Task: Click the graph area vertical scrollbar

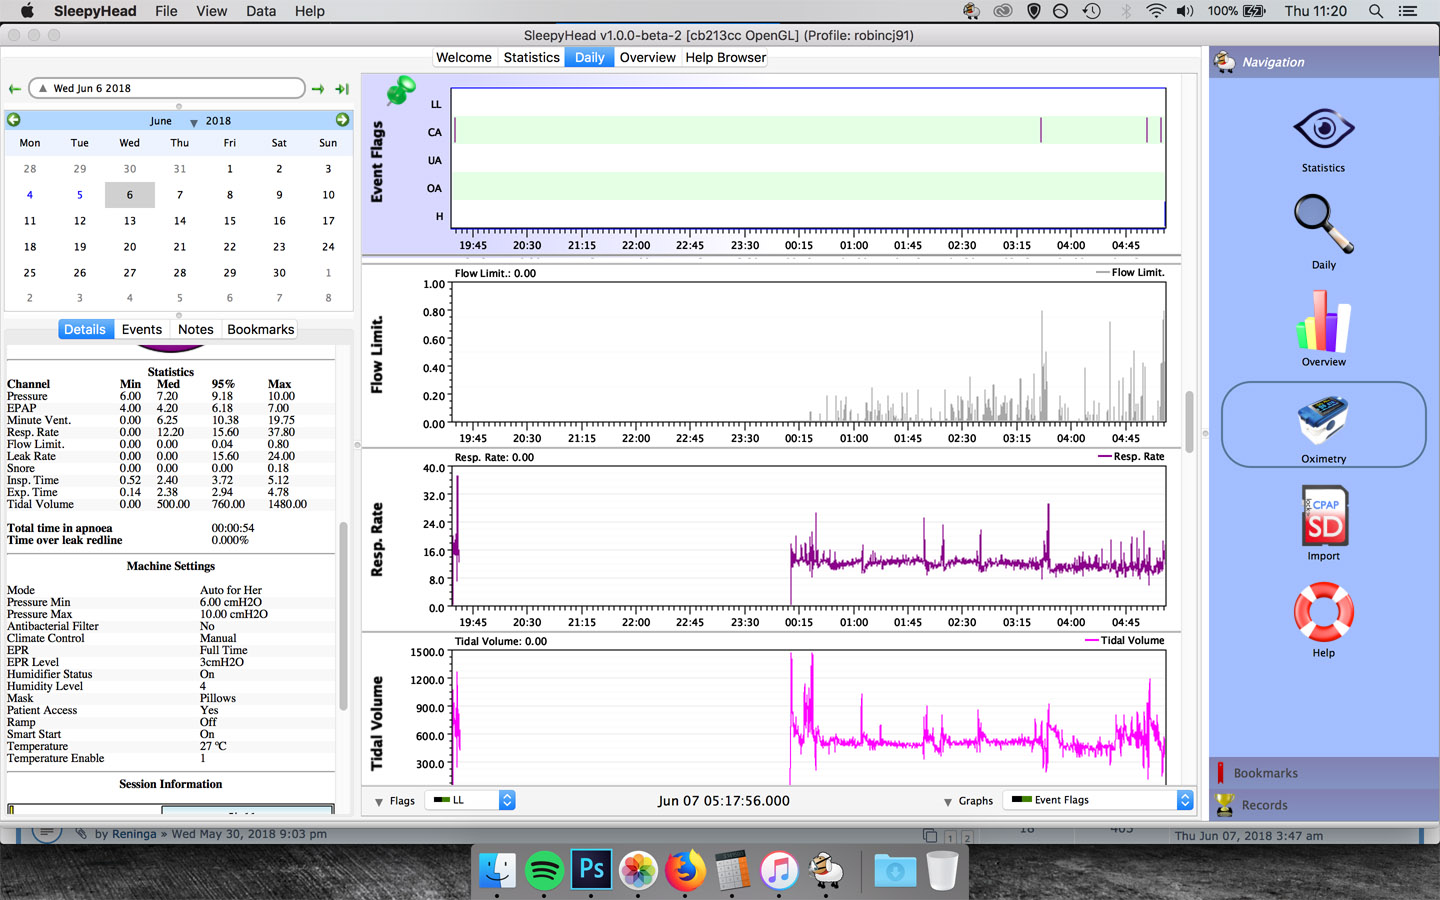Action: [x=1189, y=422]
